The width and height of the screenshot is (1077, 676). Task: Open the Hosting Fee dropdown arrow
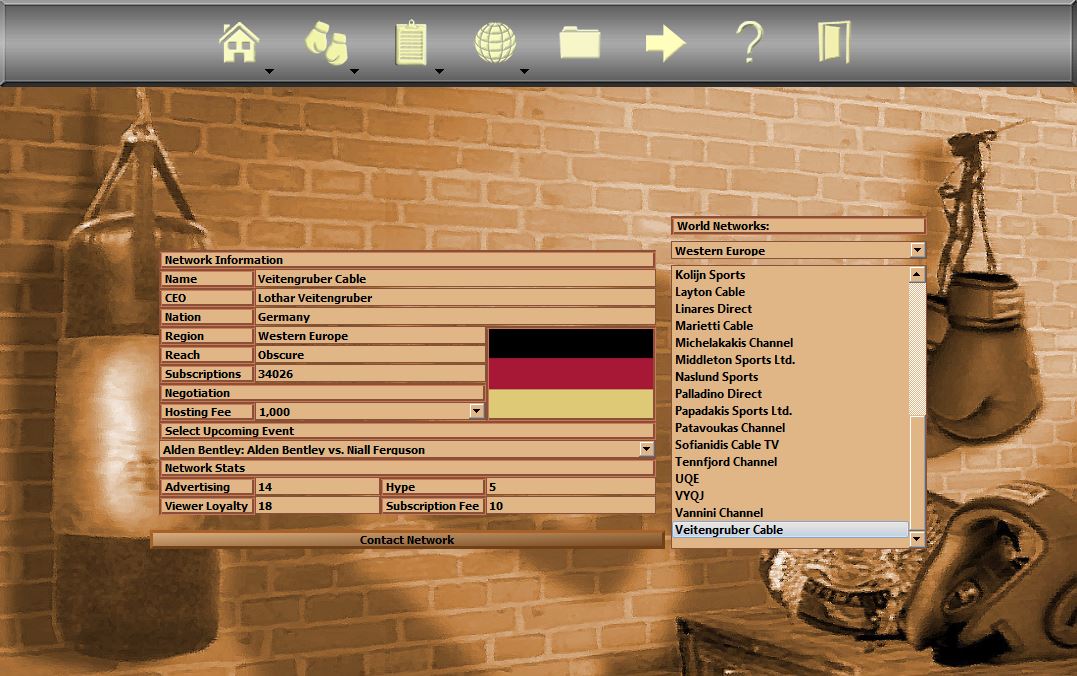477,411
